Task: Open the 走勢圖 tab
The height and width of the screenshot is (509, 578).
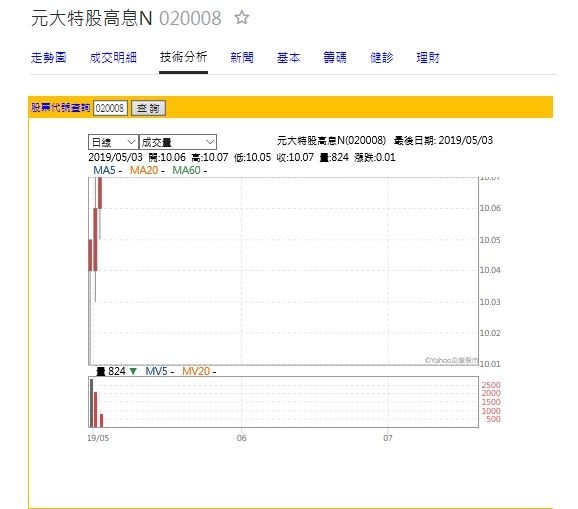Action: point(48,57)
